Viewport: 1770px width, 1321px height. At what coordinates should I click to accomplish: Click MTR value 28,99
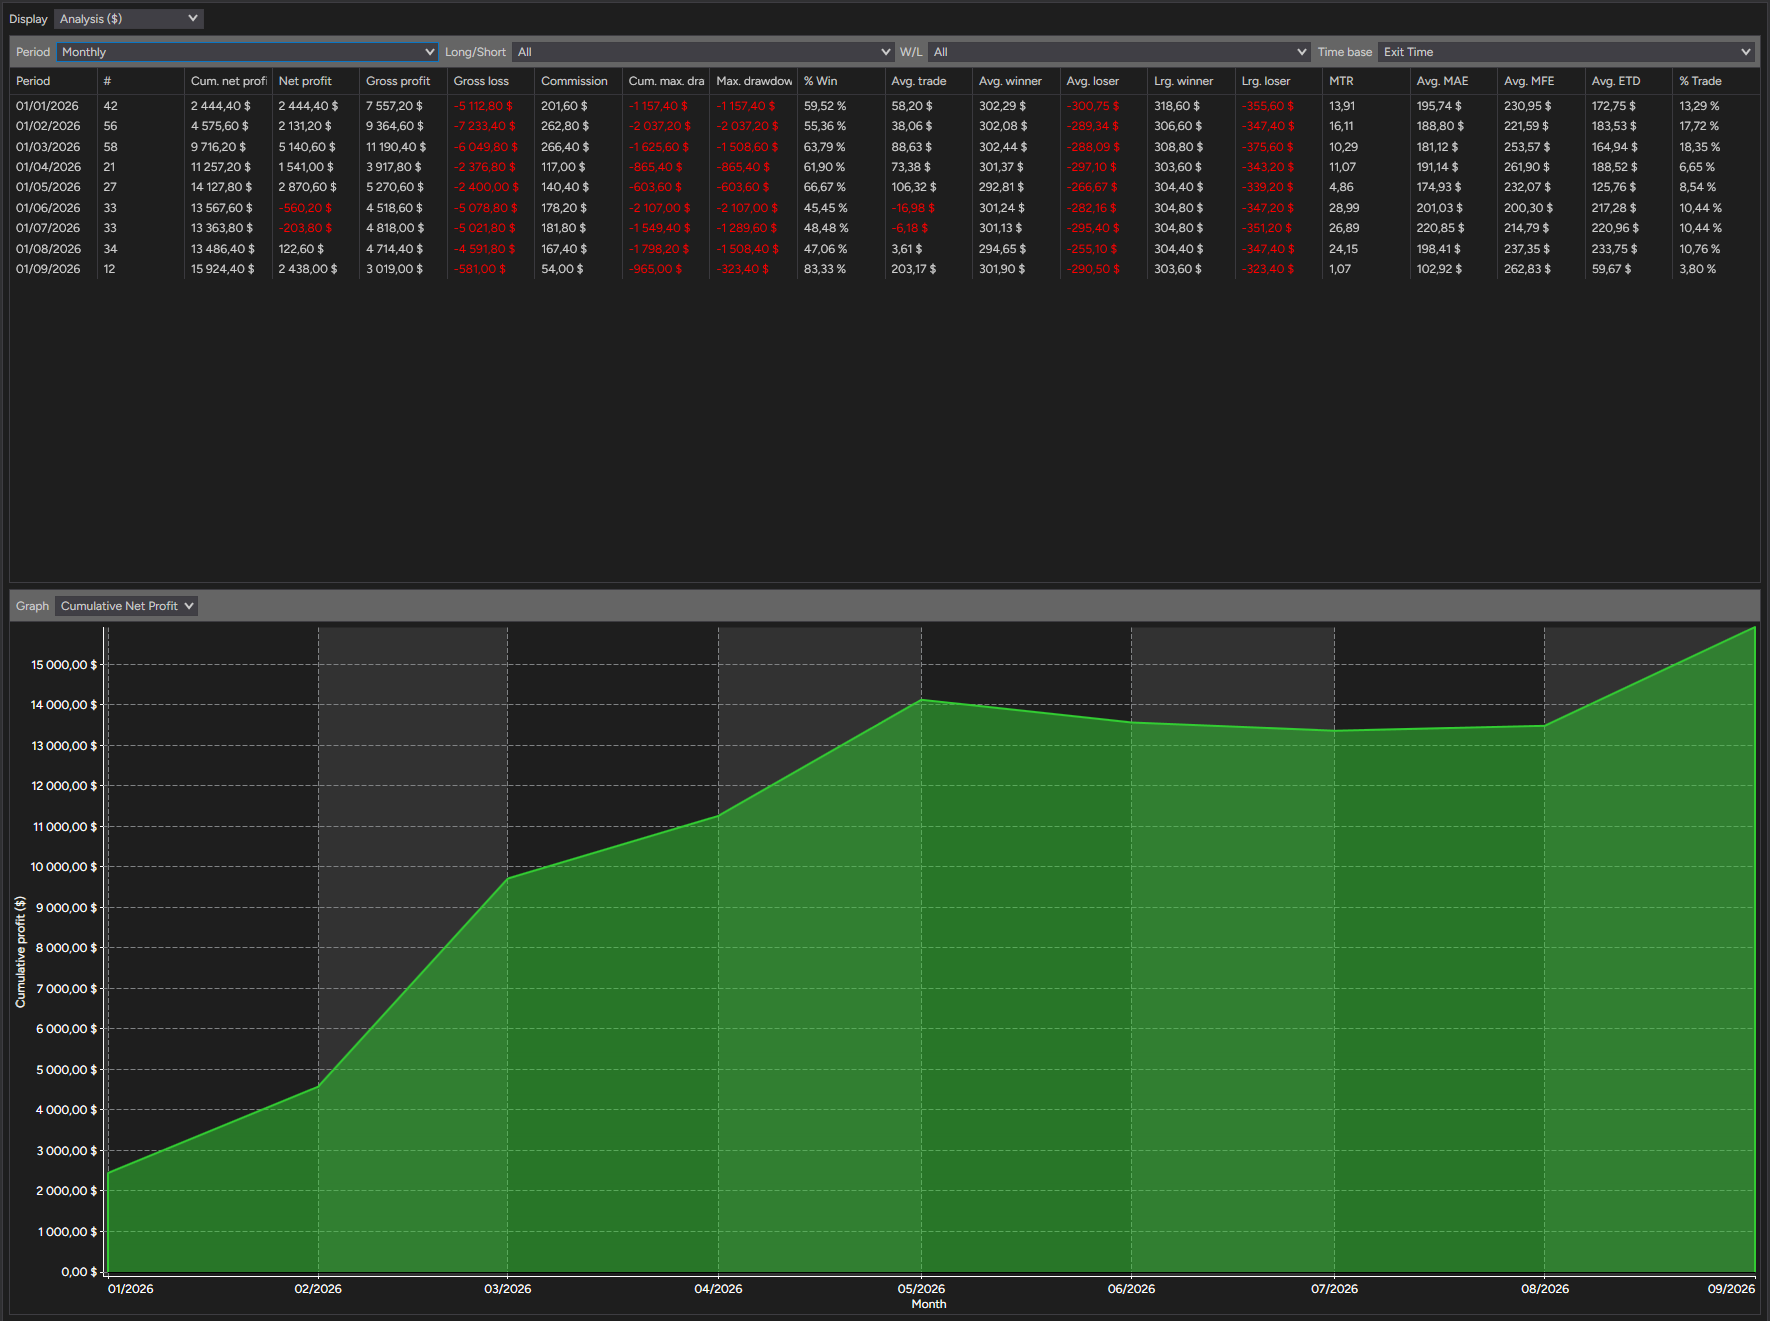click(1344, 208)
